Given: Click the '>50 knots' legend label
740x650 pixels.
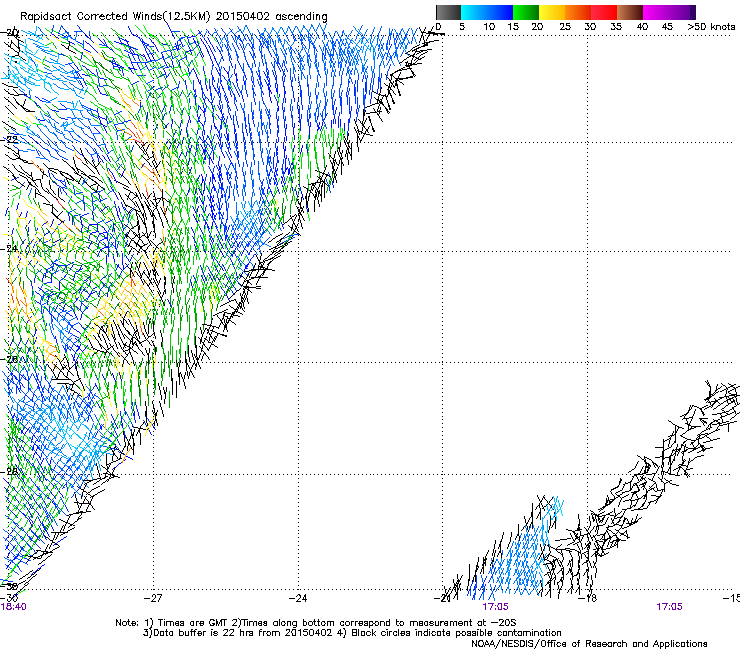Looking at the screenshot, I should click(x=711, y=27).
